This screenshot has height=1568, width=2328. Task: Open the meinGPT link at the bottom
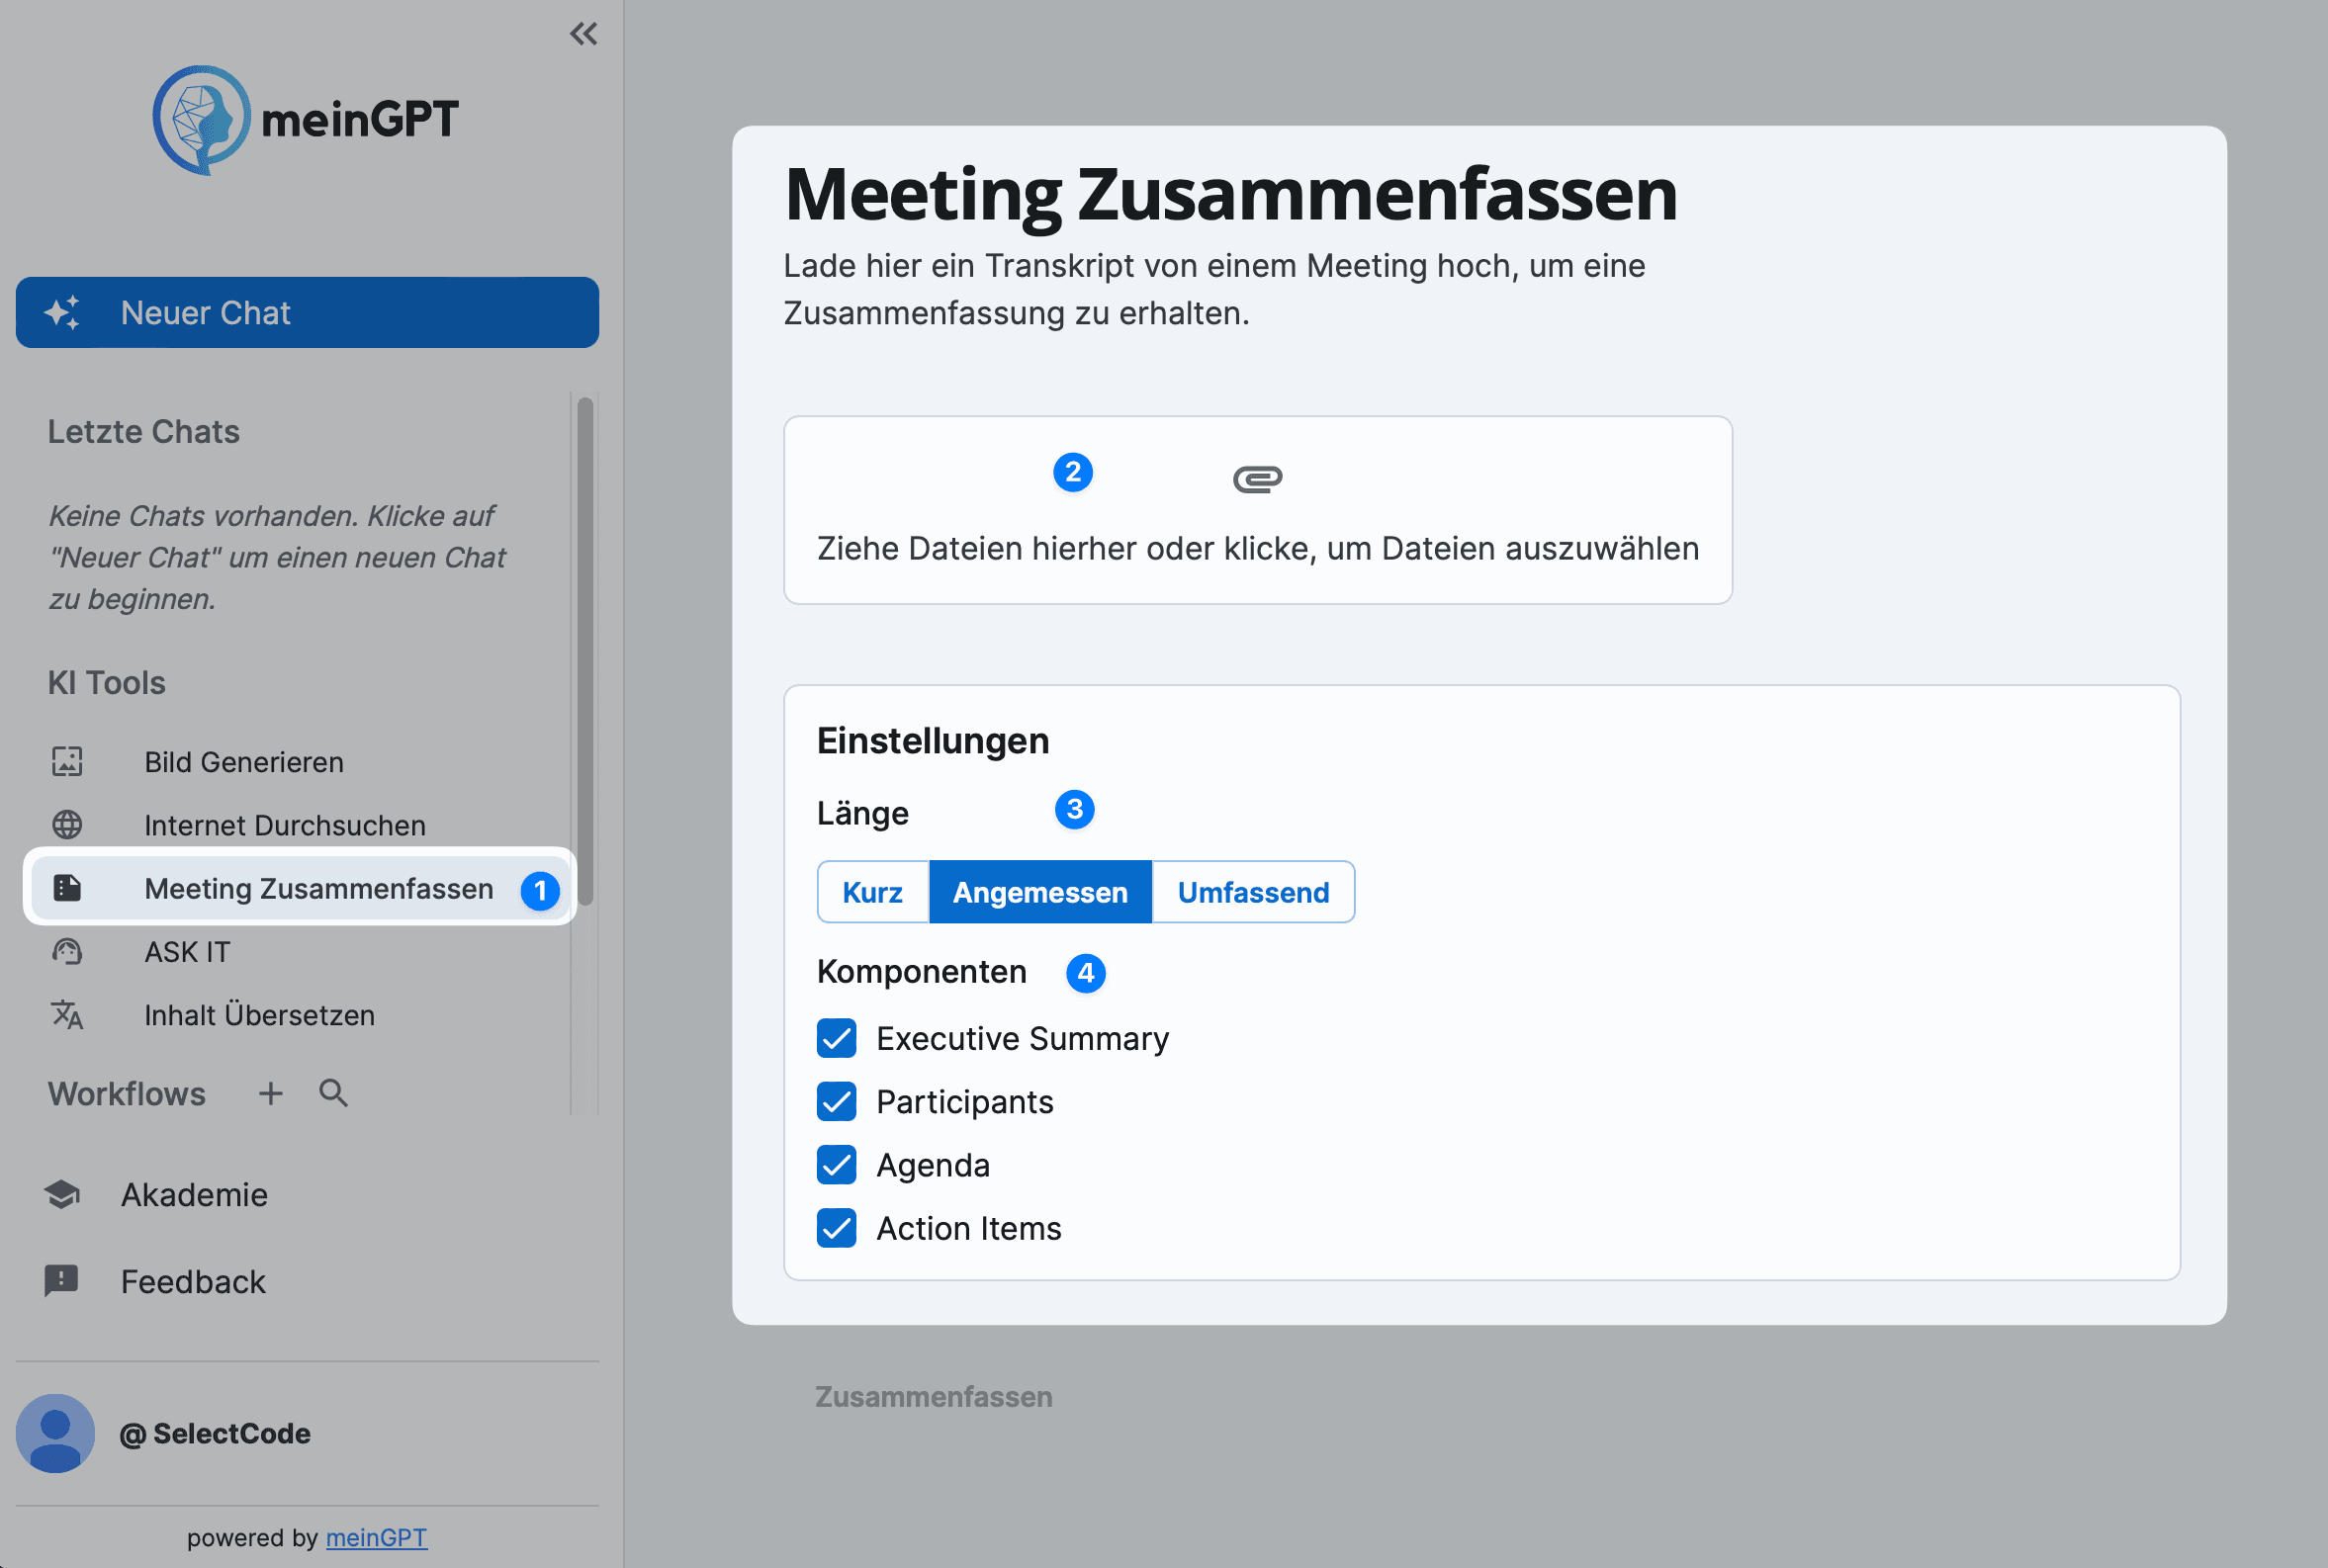pos(377,1537)
